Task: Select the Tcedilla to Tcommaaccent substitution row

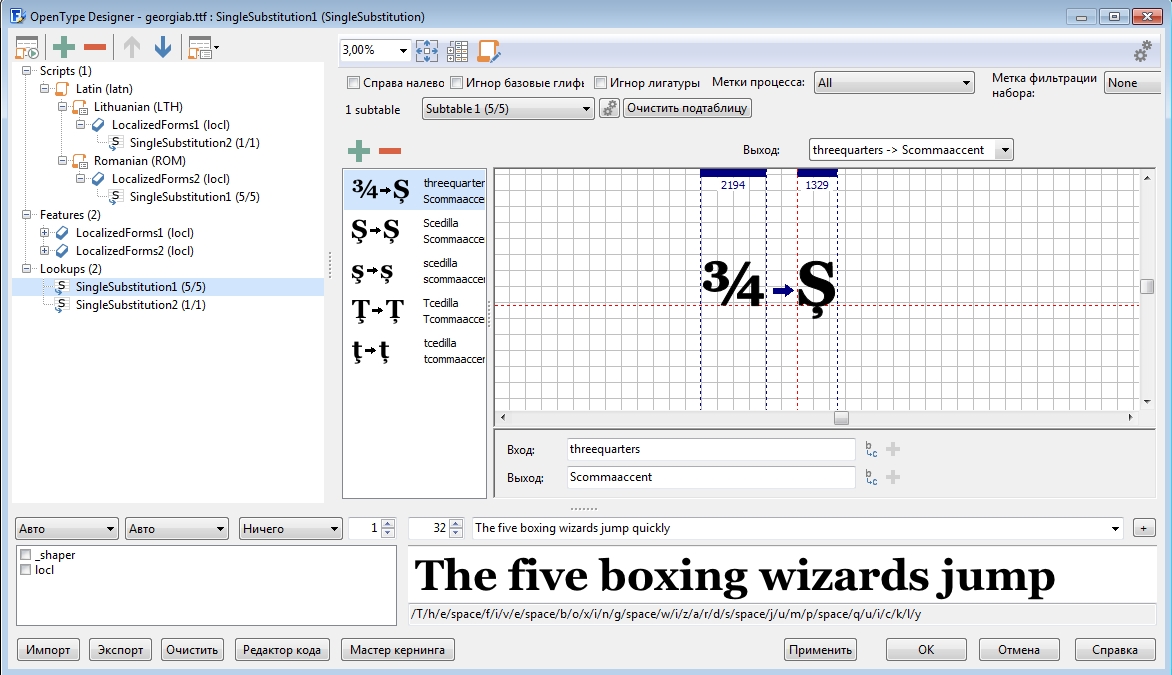Action: point(415,311)
